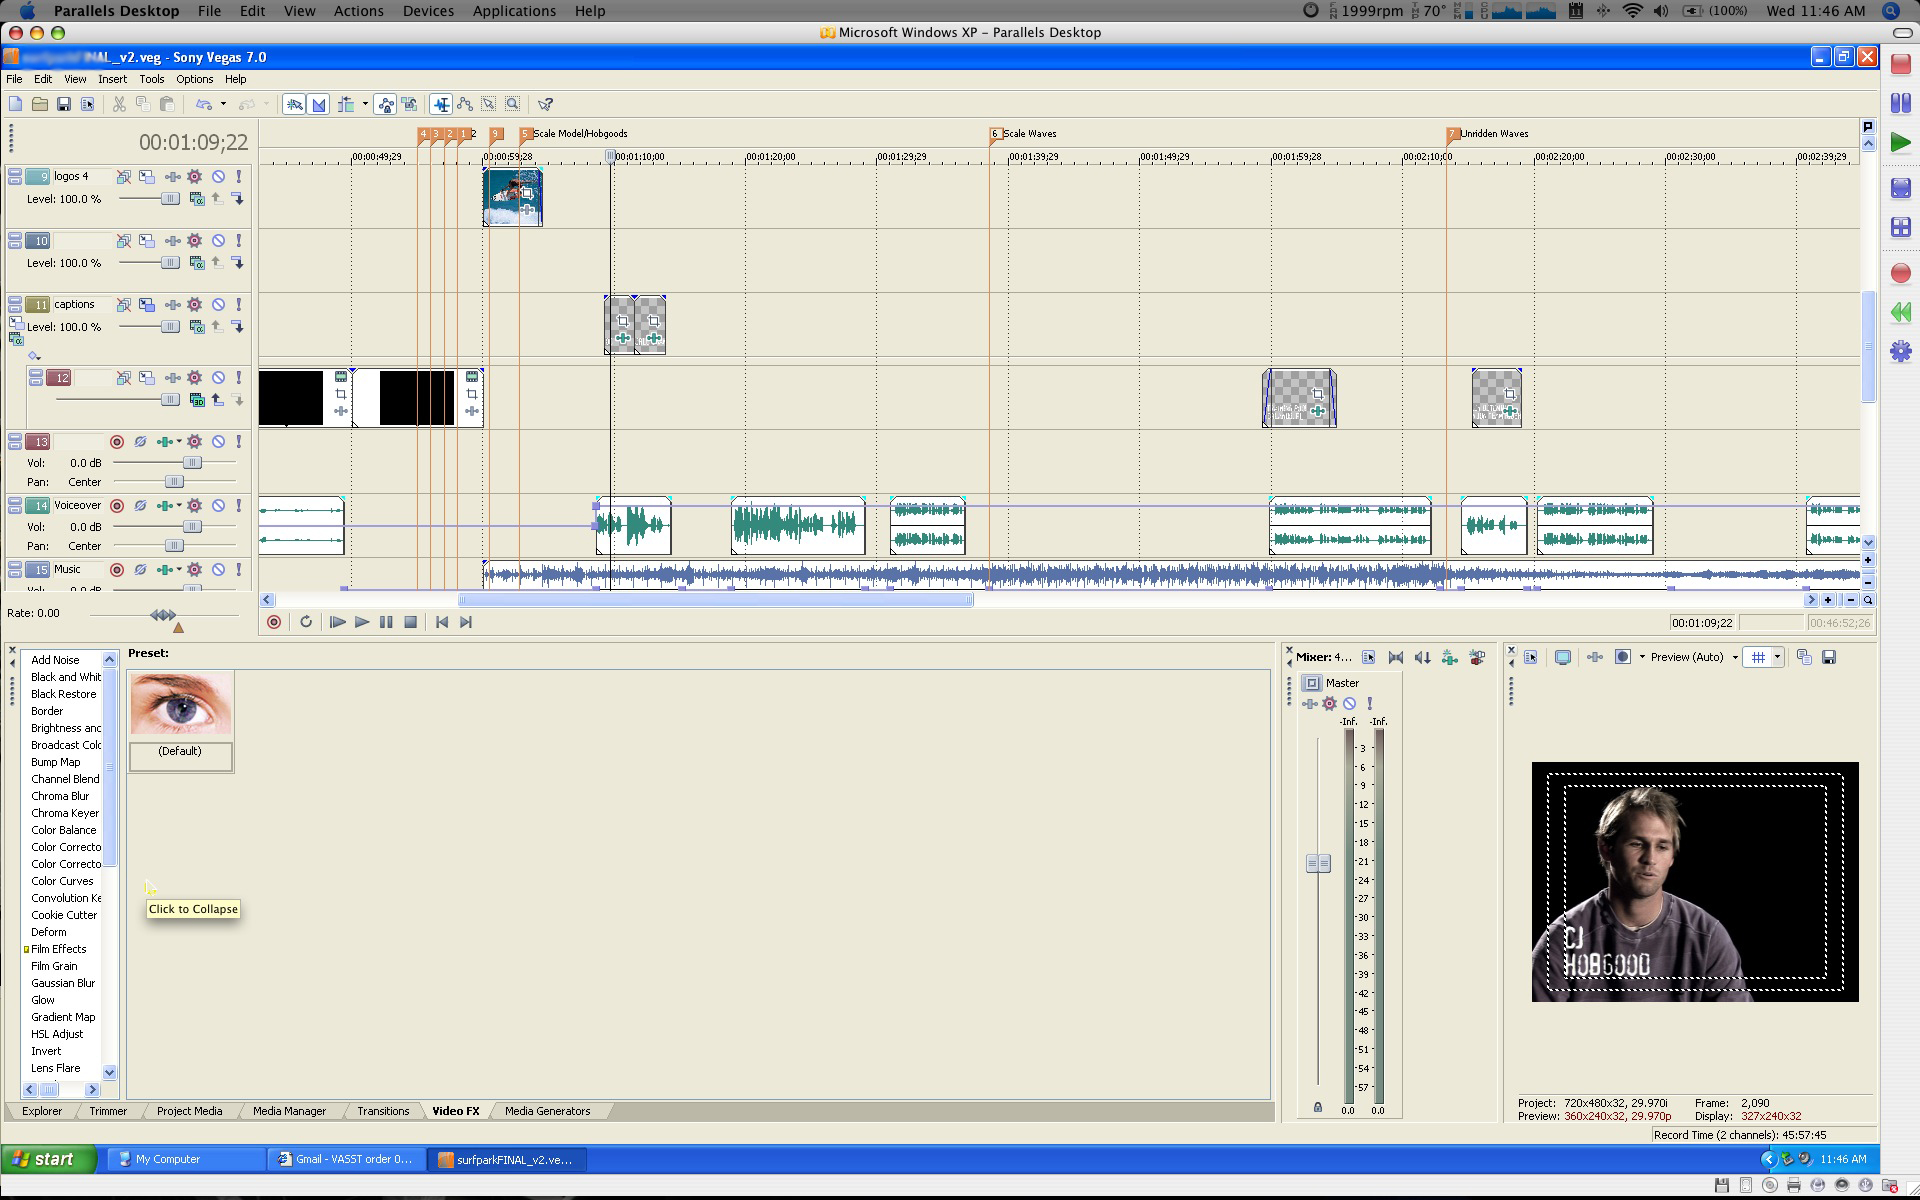This screenshot has width=1920, height=1200.
Task: Create a new project via toolbar icon
Action: tap(15, 104)
